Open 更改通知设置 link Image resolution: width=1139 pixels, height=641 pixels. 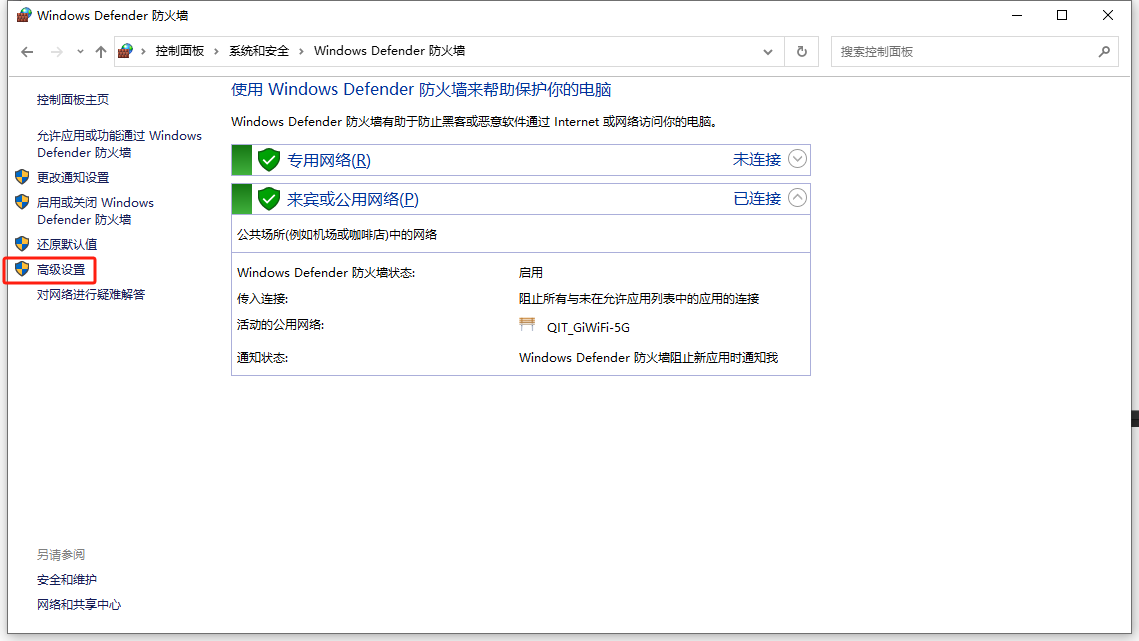73,177
